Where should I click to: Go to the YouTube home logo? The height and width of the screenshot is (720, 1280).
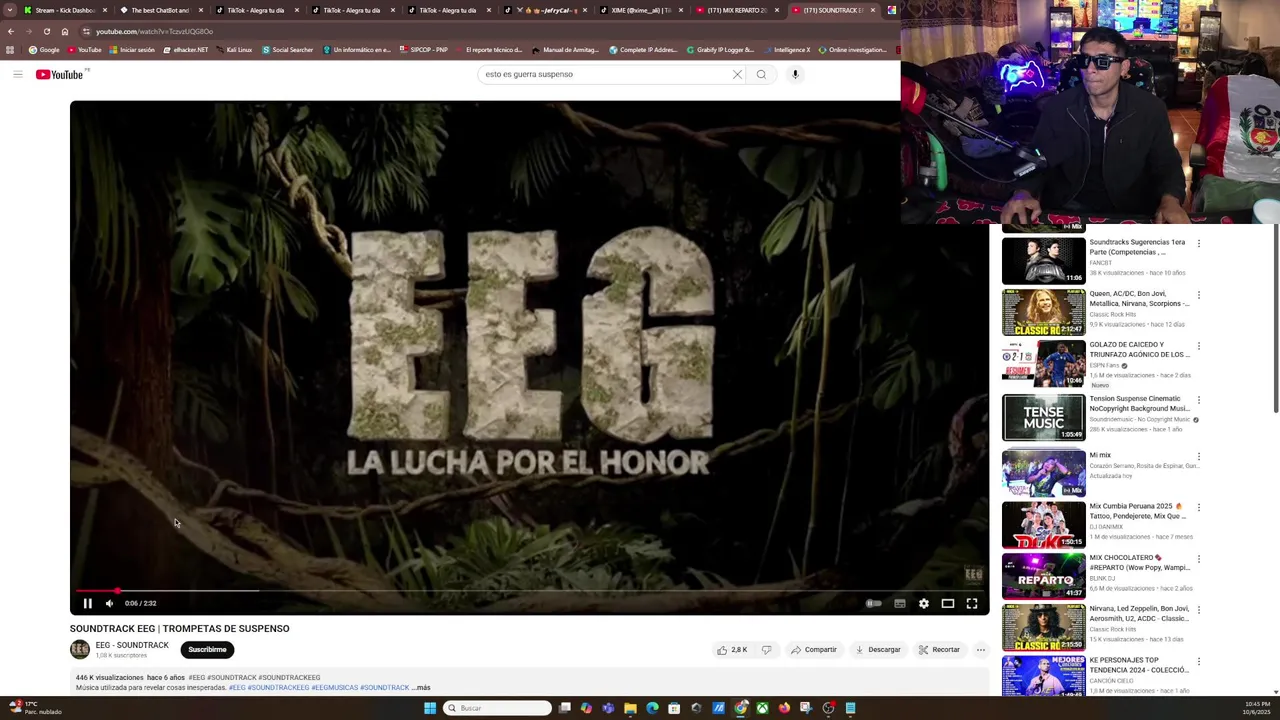pos(60,74)
